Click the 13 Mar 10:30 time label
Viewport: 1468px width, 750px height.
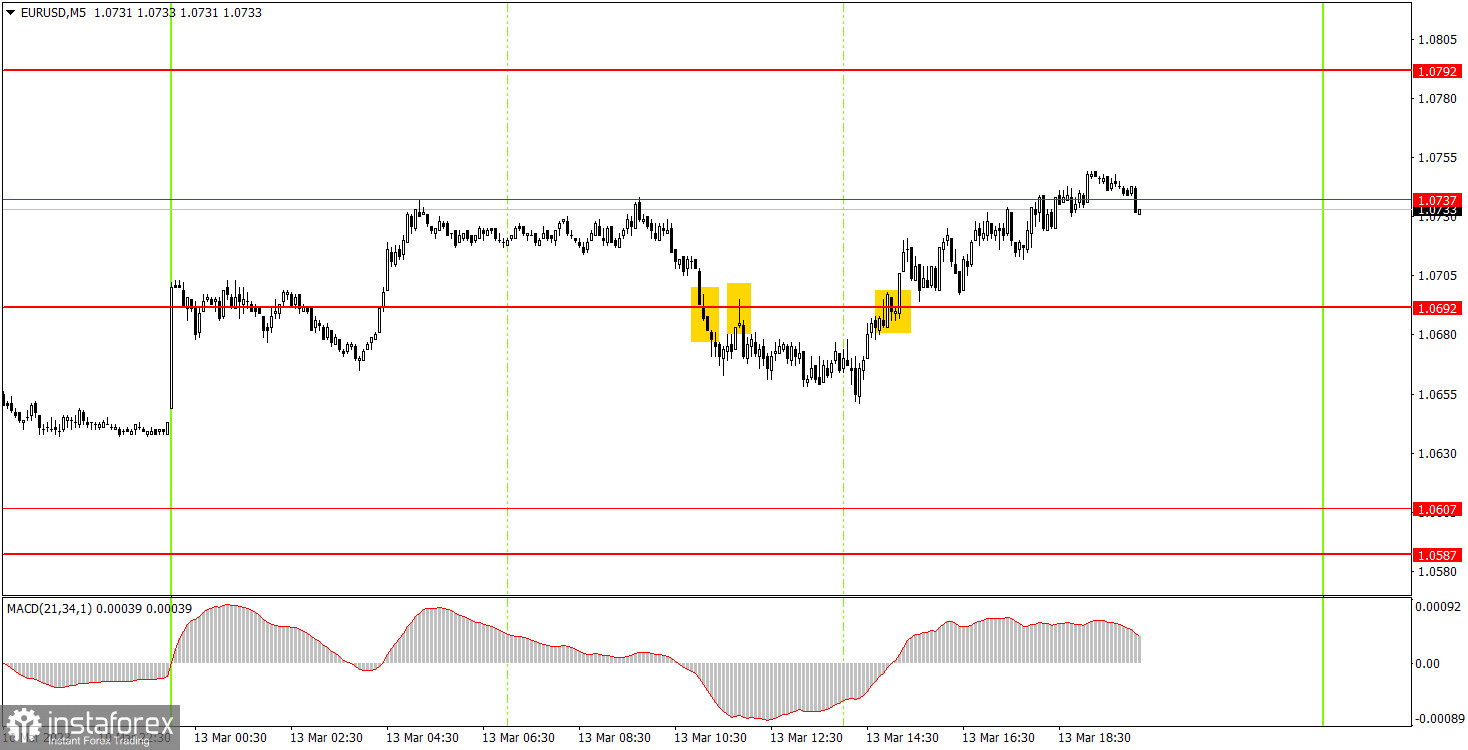coord(710,737)
